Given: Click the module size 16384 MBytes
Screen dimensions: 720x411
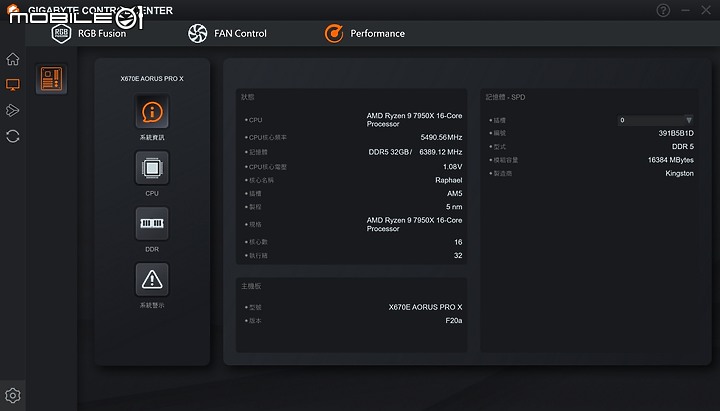Looking at the screenshot, I should (x=671, y=160).
